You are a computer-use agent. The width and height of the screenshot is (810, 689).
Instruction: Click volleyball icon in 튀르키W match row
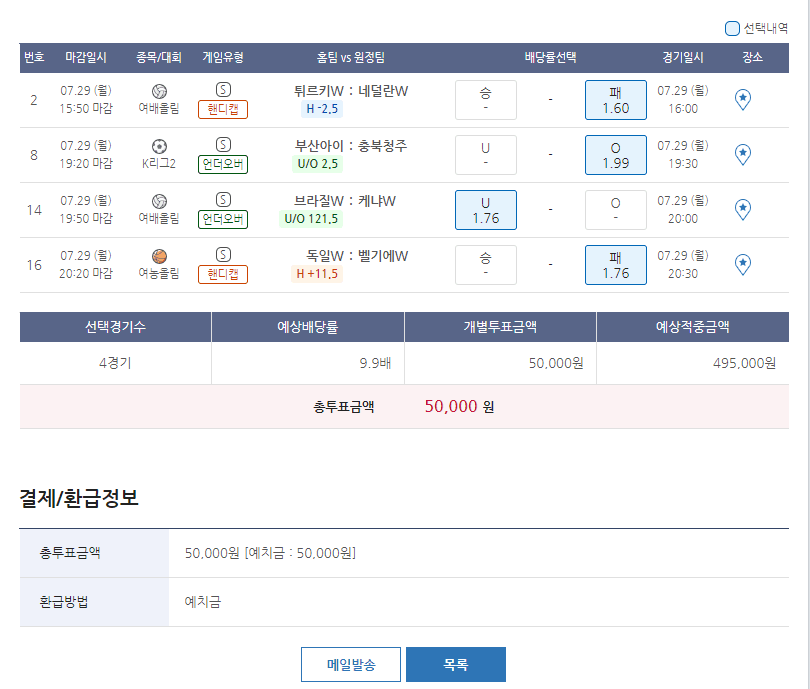(x=159, y=91)
